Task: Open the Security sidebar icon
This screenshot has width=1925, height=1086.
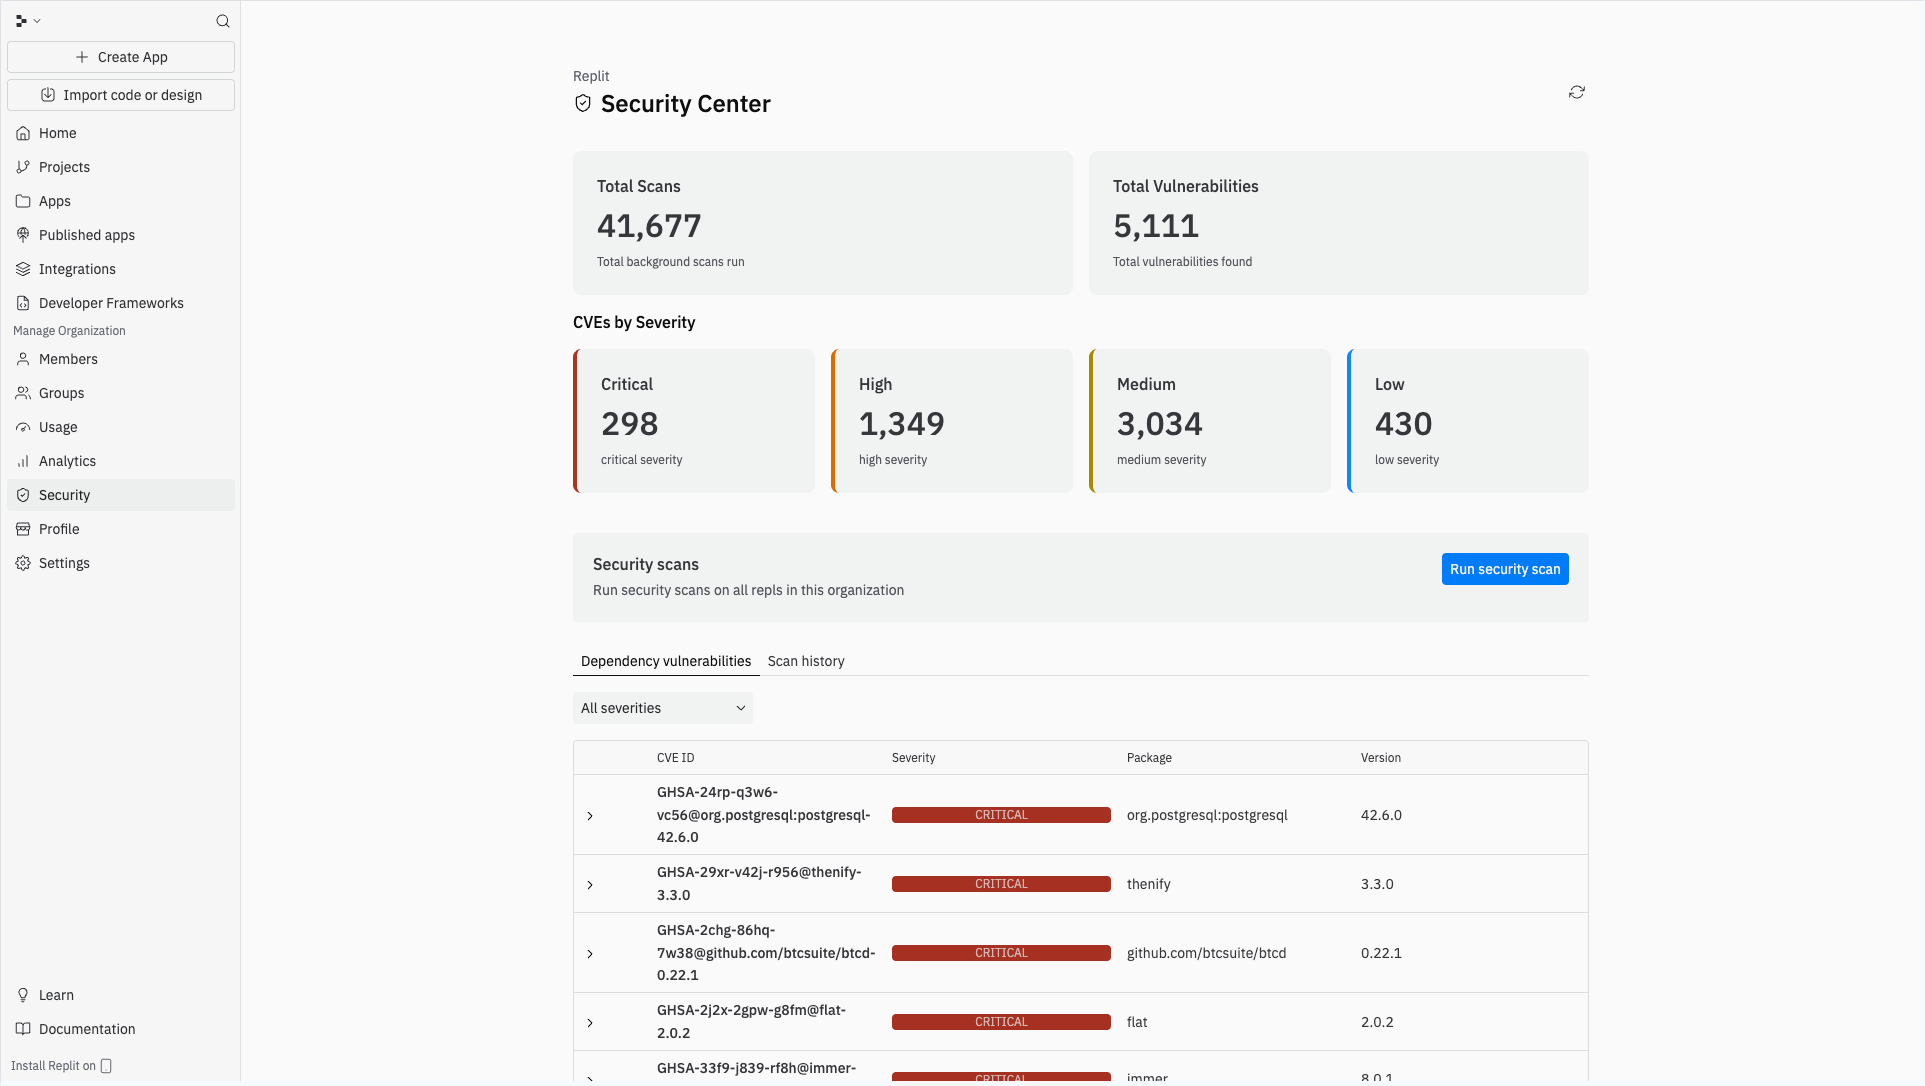Action: coord(22,495)
